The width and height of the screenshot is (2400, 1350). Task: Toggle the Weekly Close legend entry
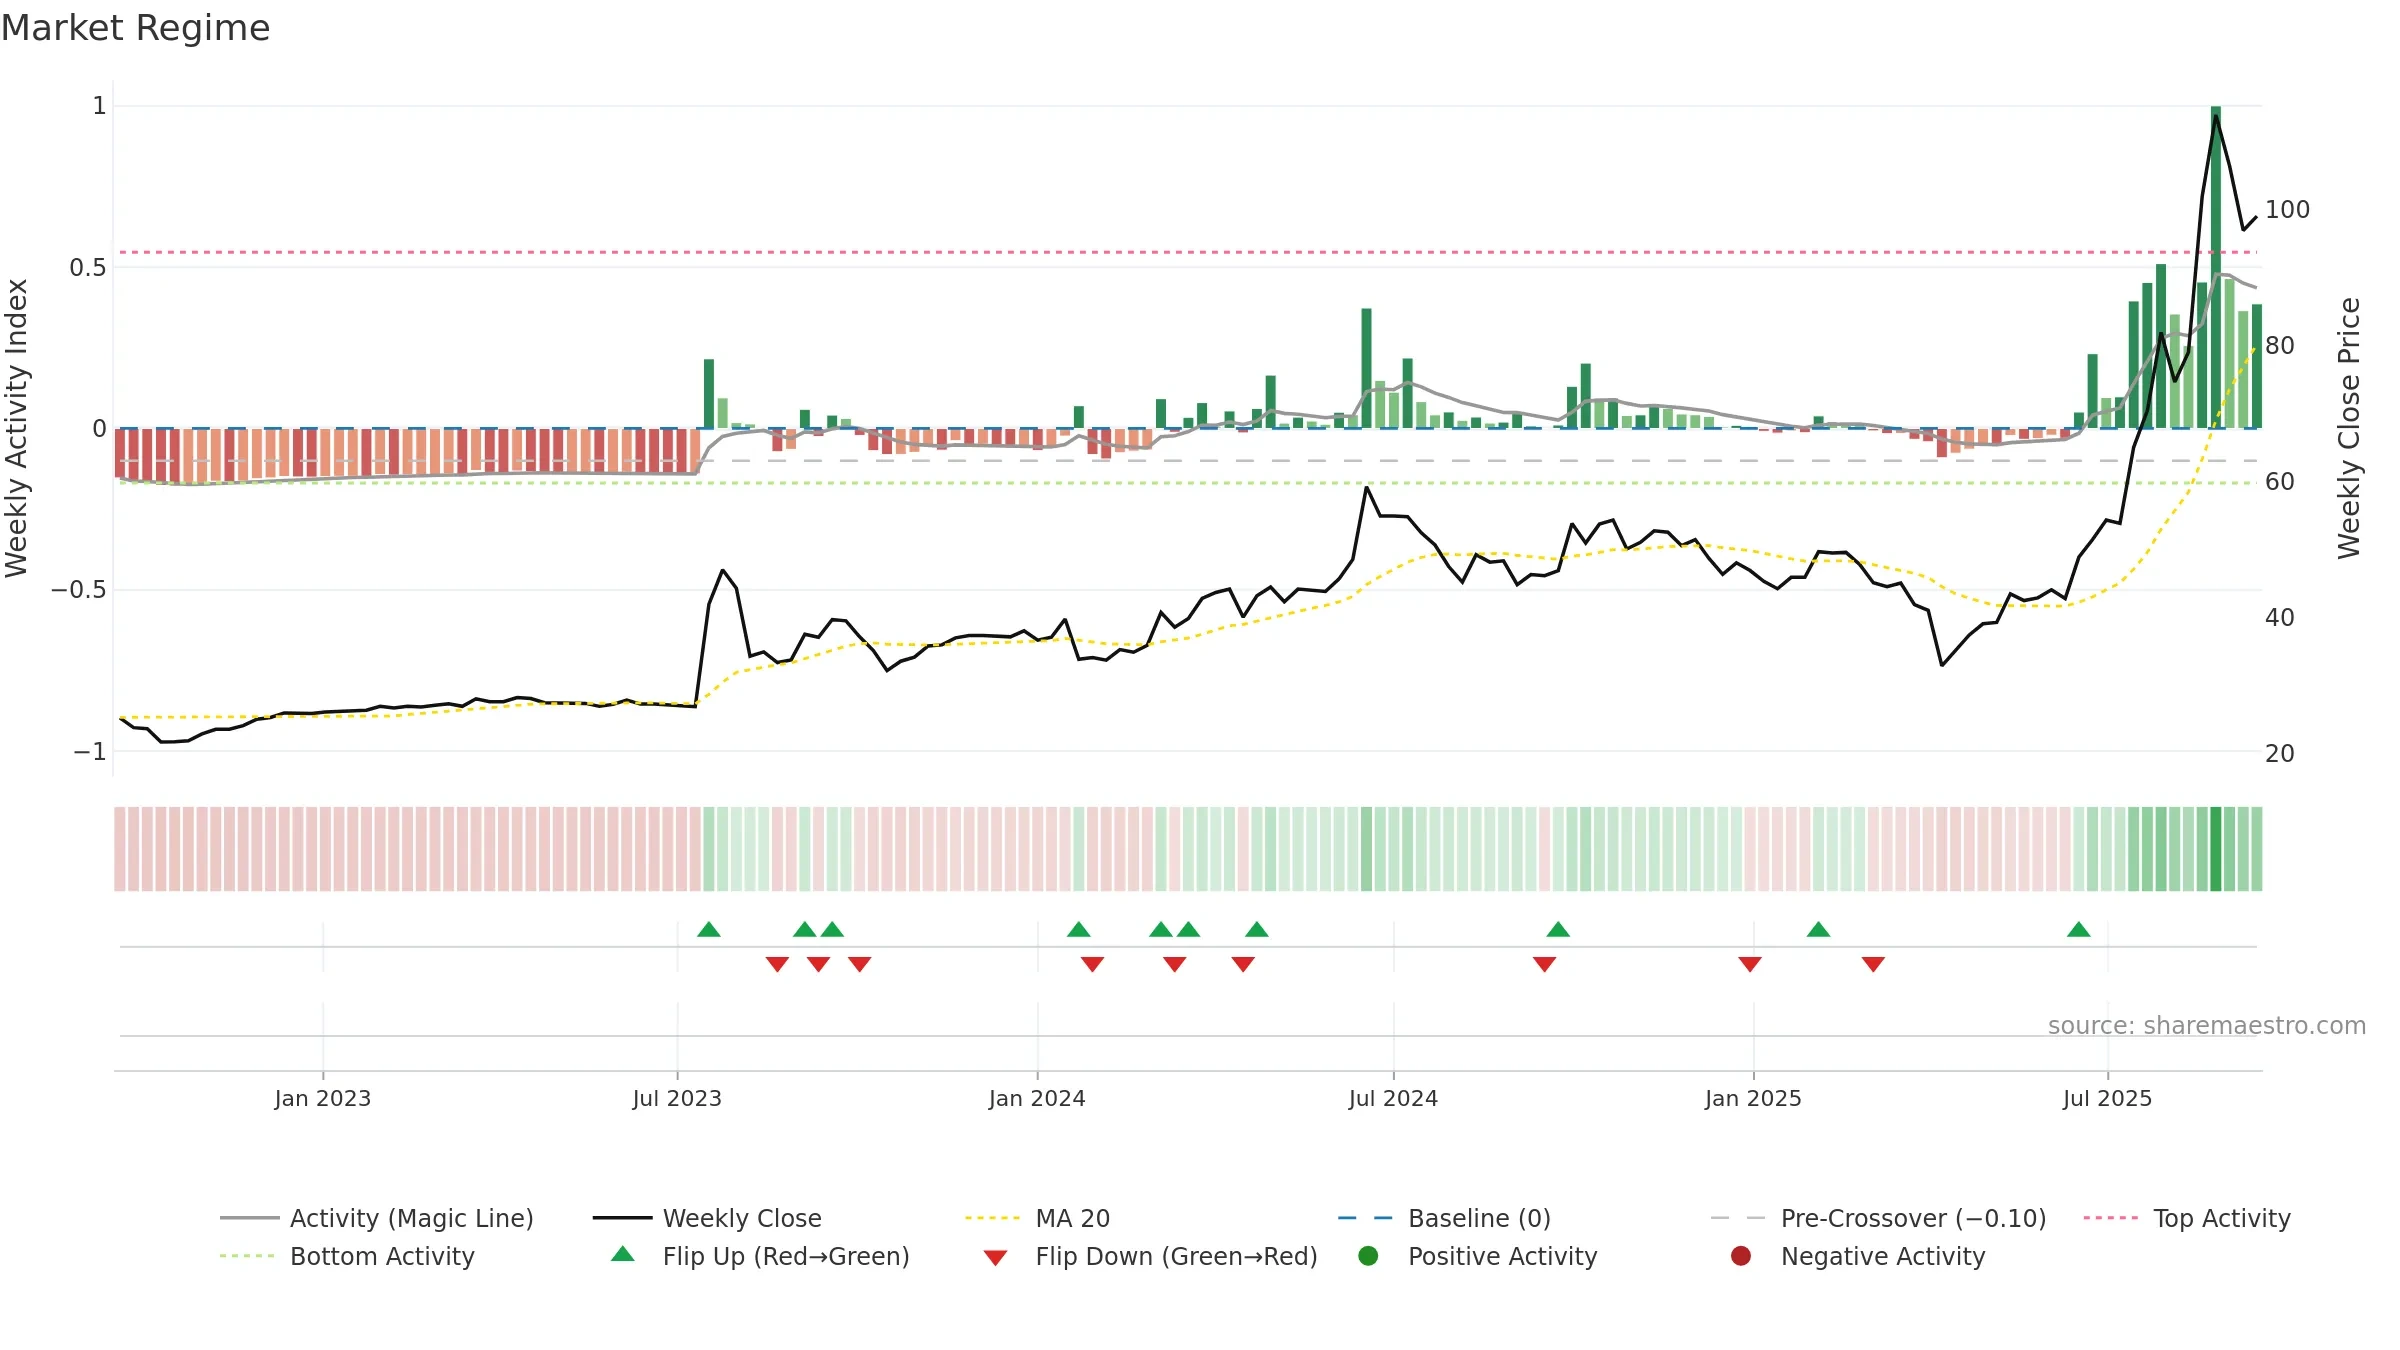pyautogui.click(x=707, y=1218)
